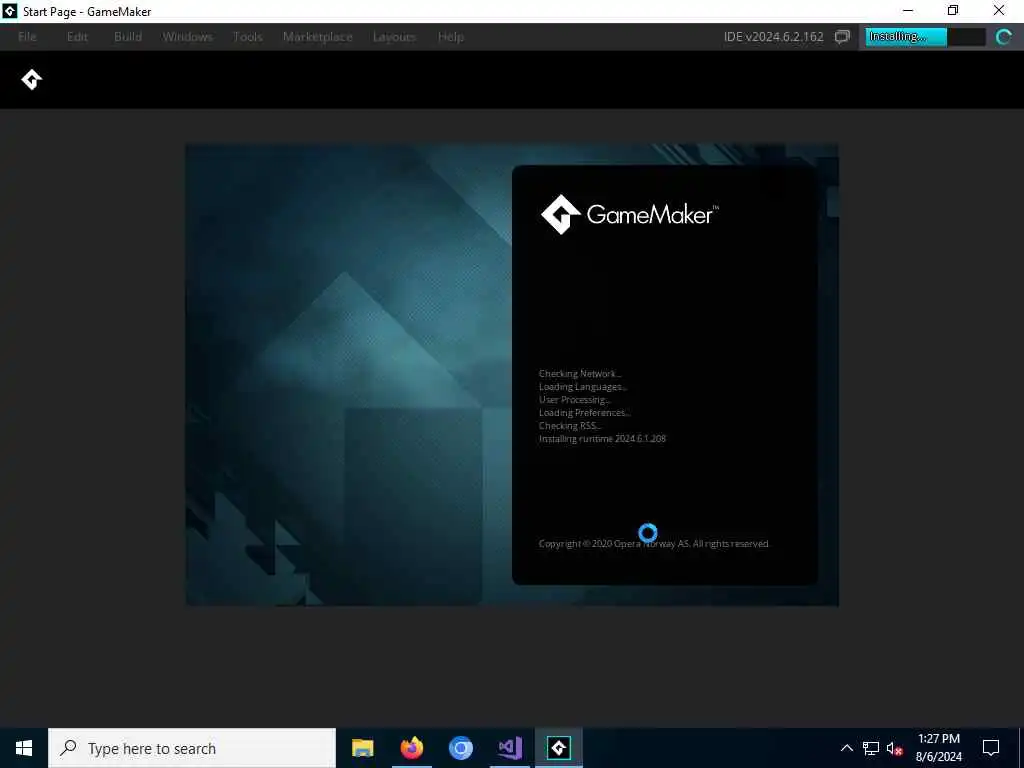
Task: Restore down the GameMaker window
Action: (x=953, y=10)
